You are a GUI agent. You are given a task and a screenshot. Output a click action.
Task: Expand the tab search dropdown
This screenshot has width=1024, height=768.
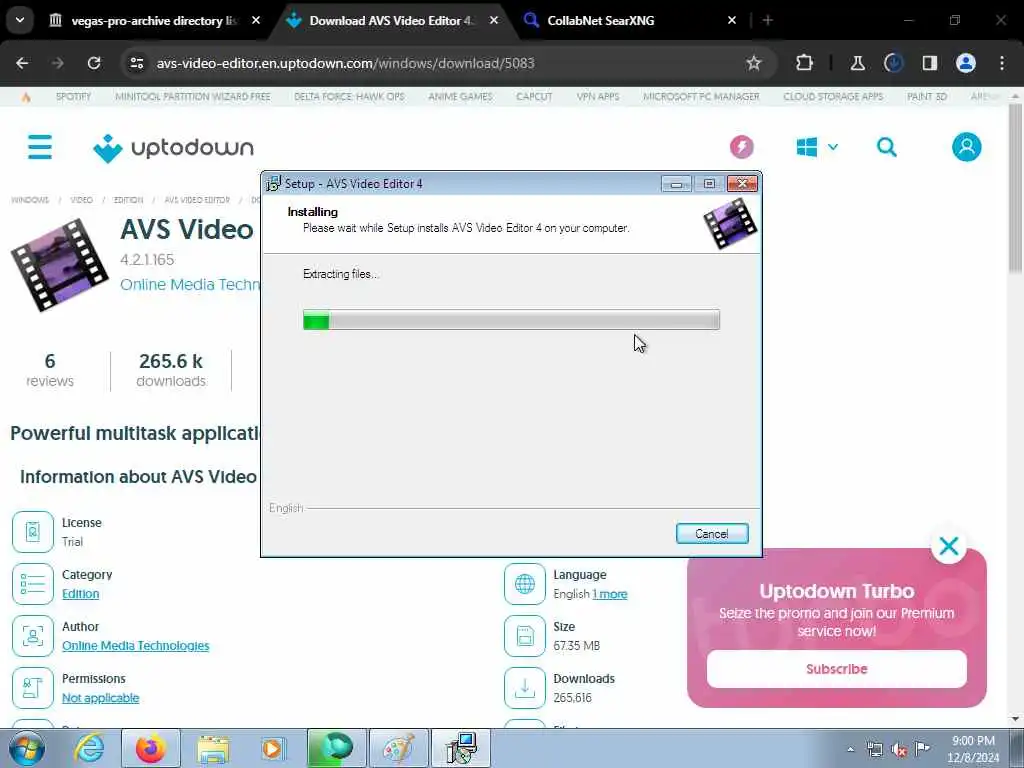pyautogui.click(x=20, y=20)
